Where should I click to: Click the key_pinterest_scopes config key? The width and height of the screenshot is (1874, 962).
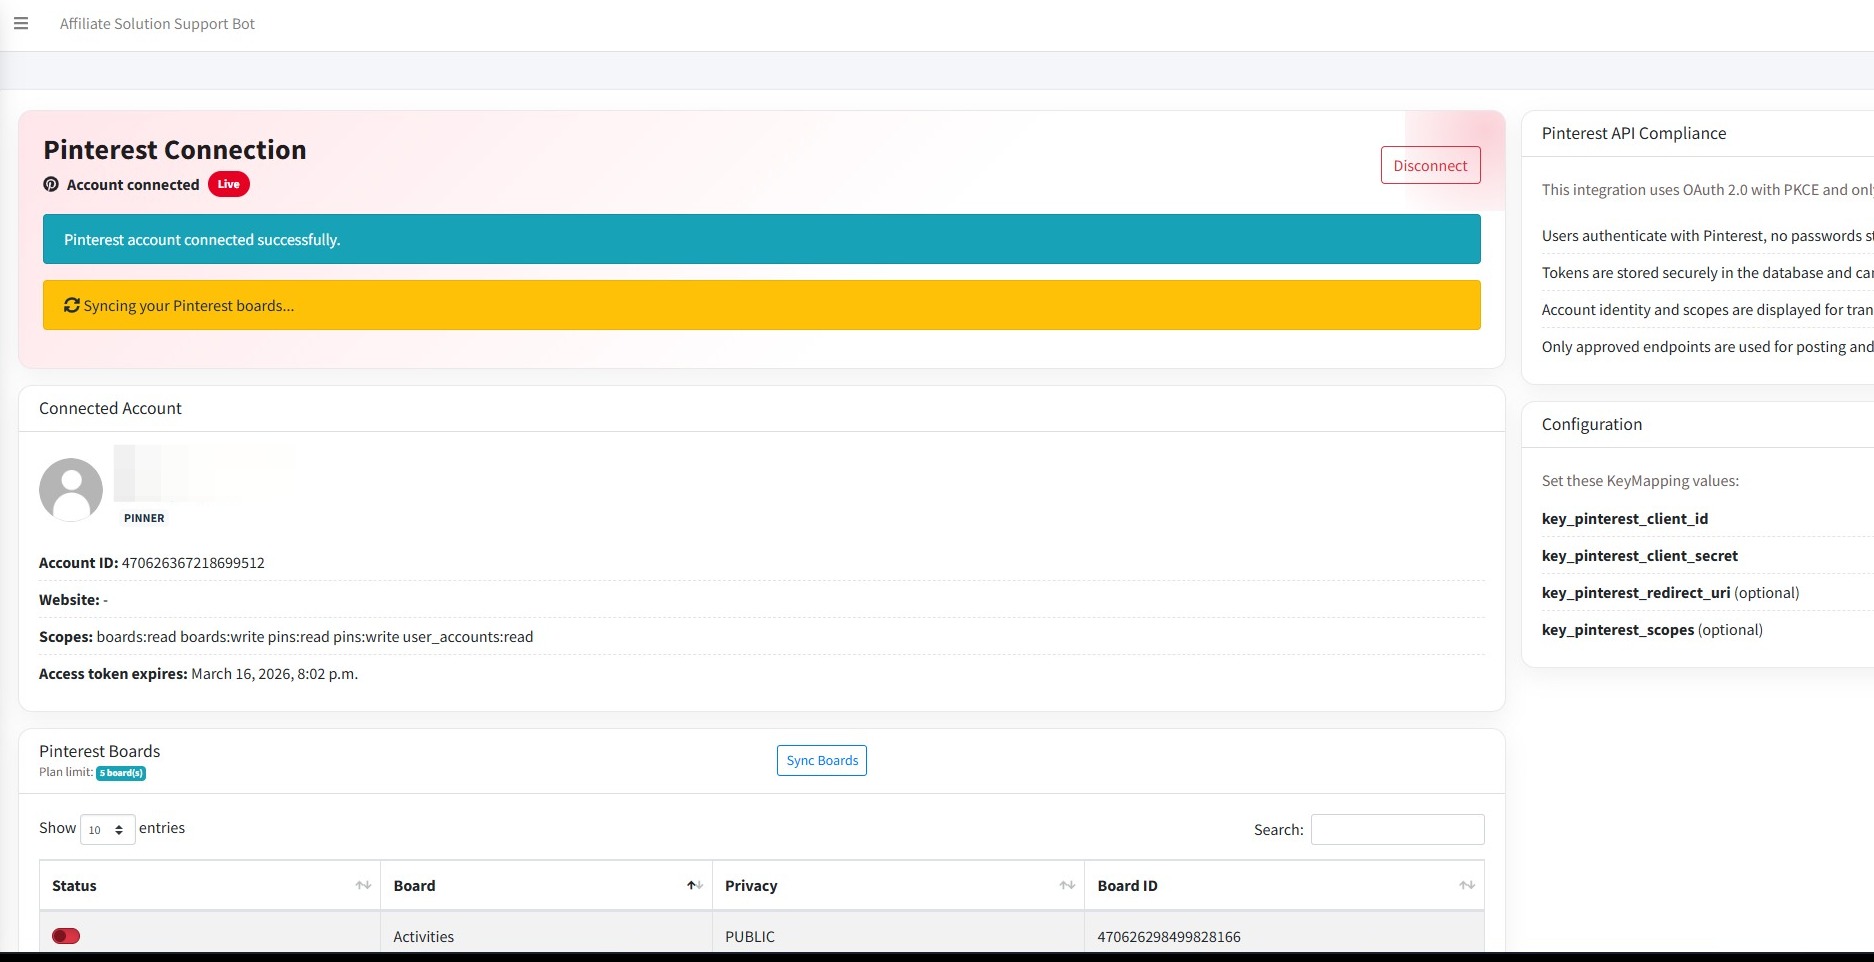(1618, 630)
